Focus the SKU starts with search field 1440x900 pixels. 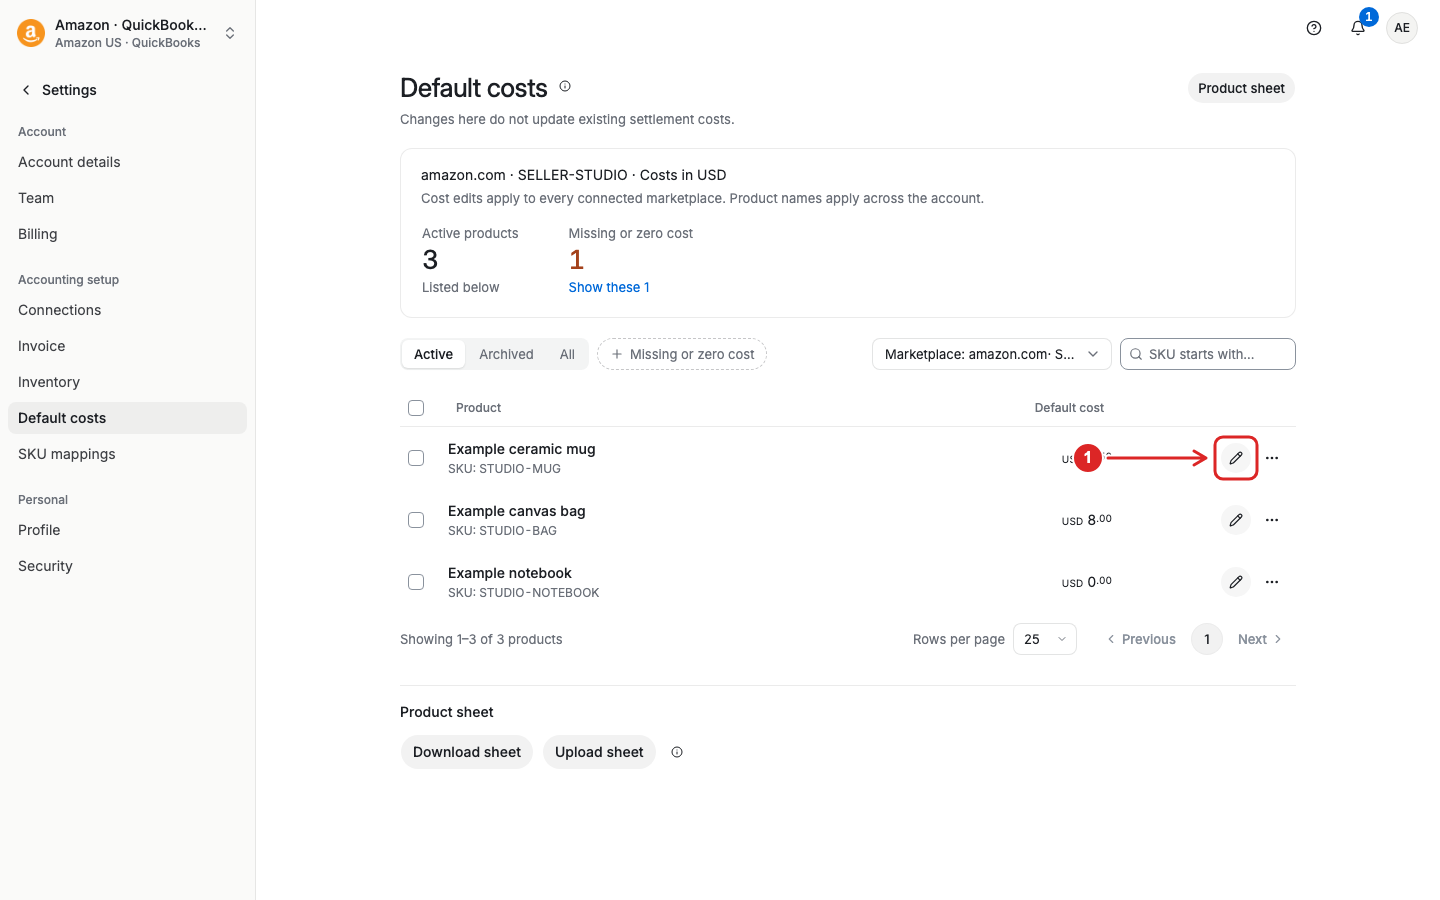coord(1208,354)
